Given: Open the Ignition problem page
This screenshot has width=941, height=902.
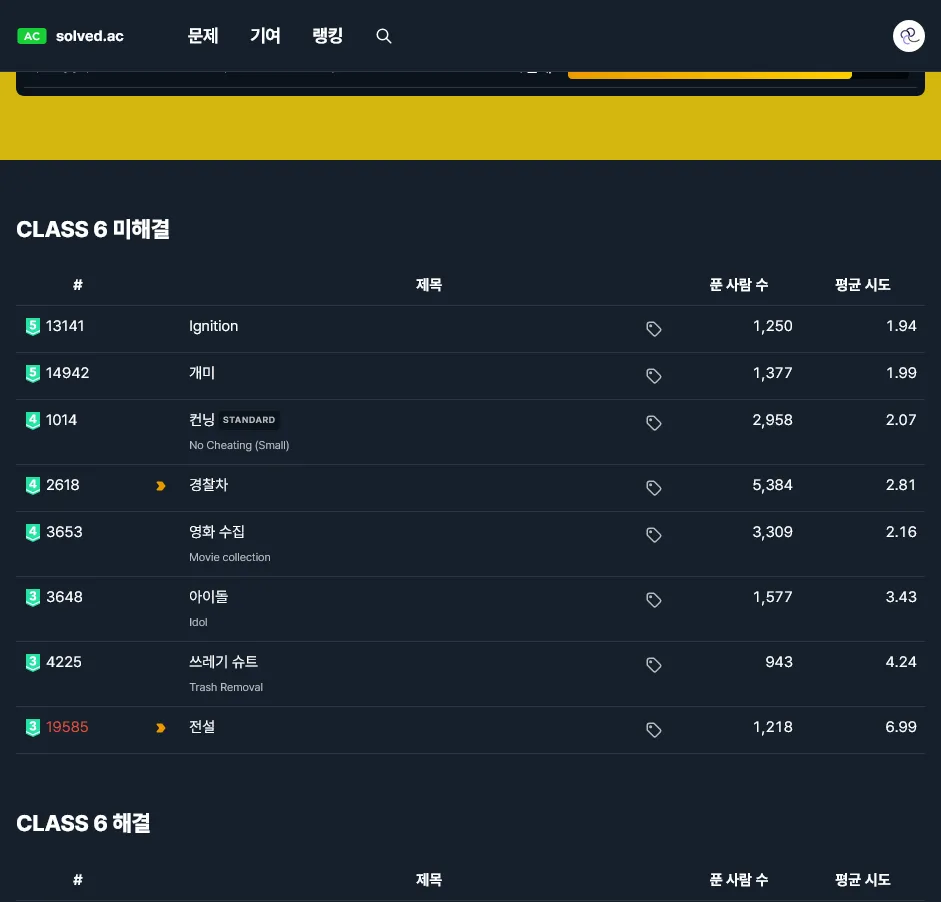Looking at the screenshot, I should click(x=213, y=325).
